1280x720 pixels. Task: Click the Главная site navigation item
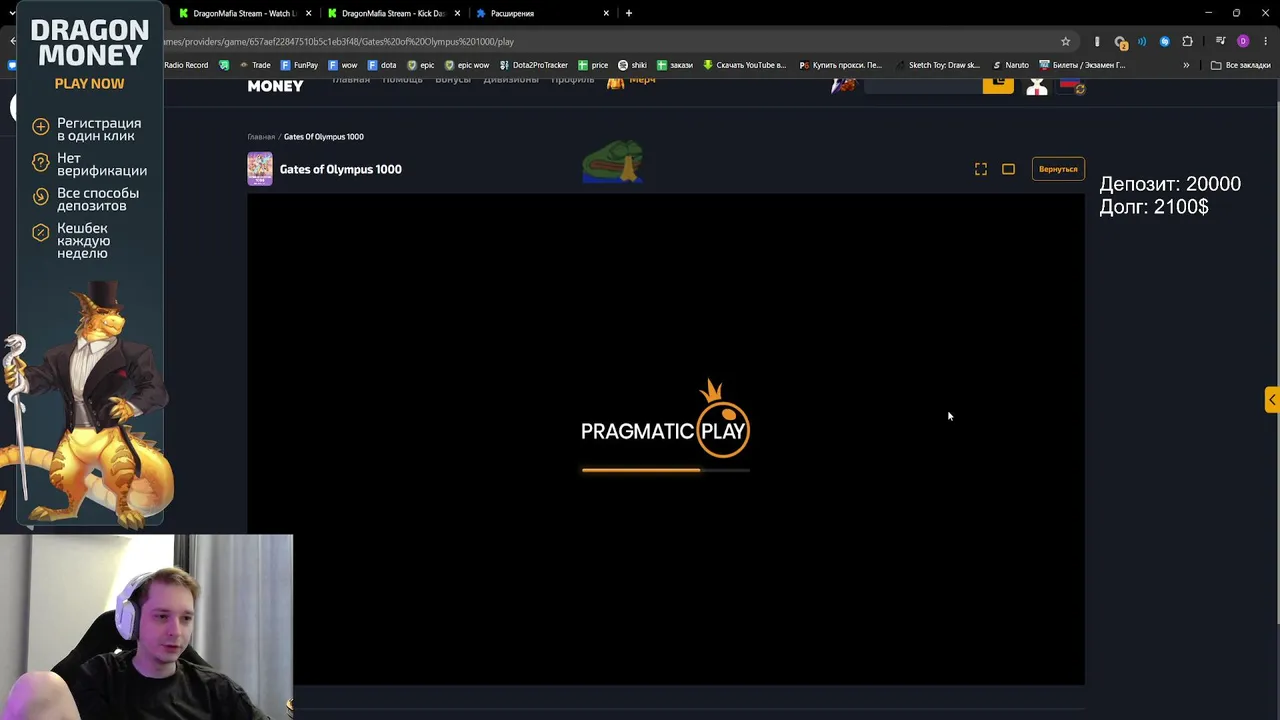click(351, 80)
